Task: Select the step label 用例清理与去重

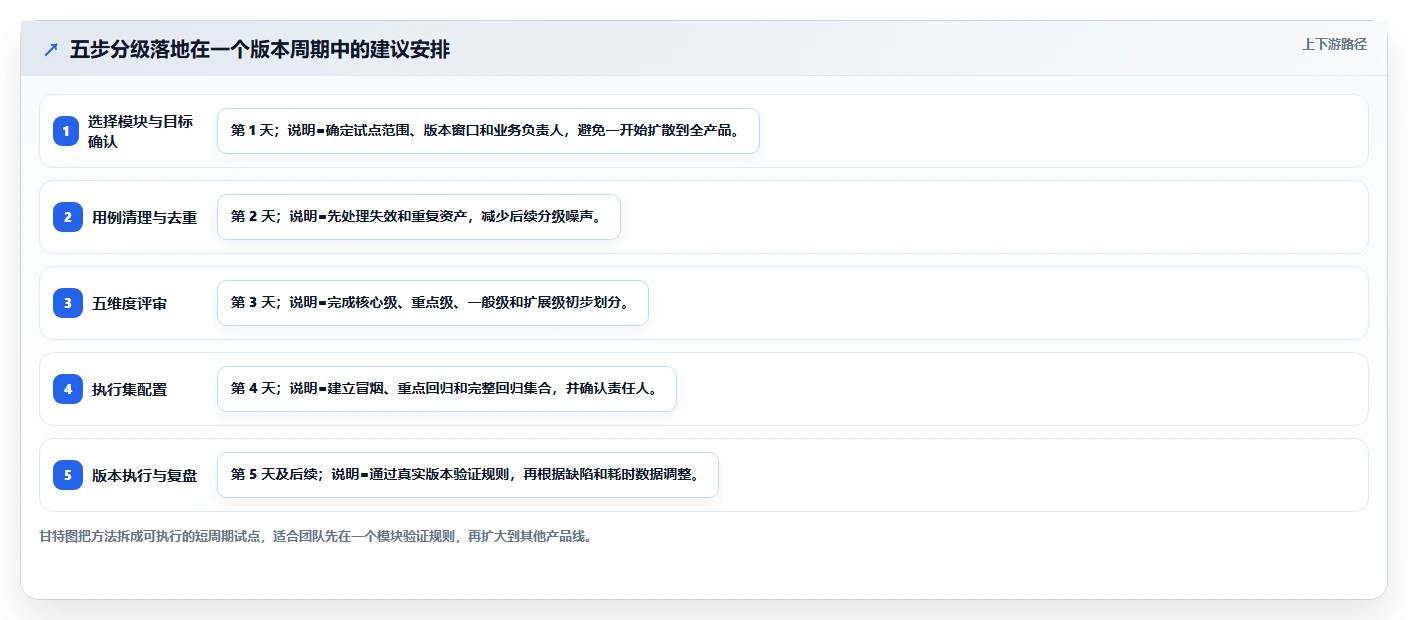Action: point(144,217)
